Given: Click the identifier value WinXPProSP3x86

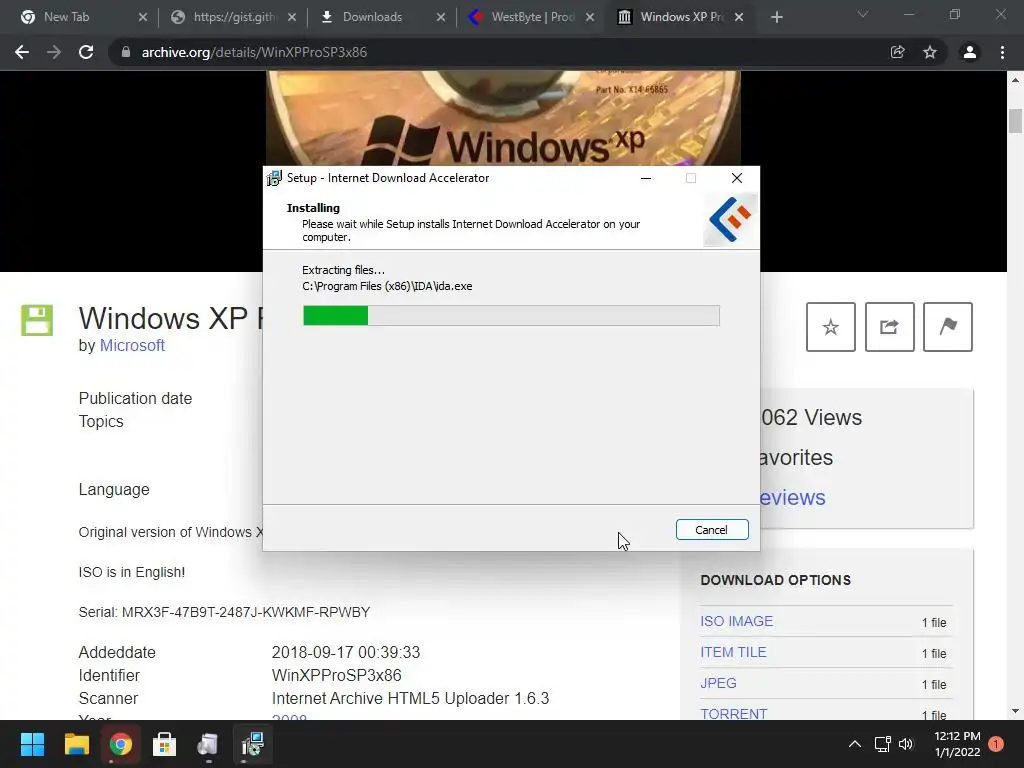Looking at the screenshot, I should 336,675.
